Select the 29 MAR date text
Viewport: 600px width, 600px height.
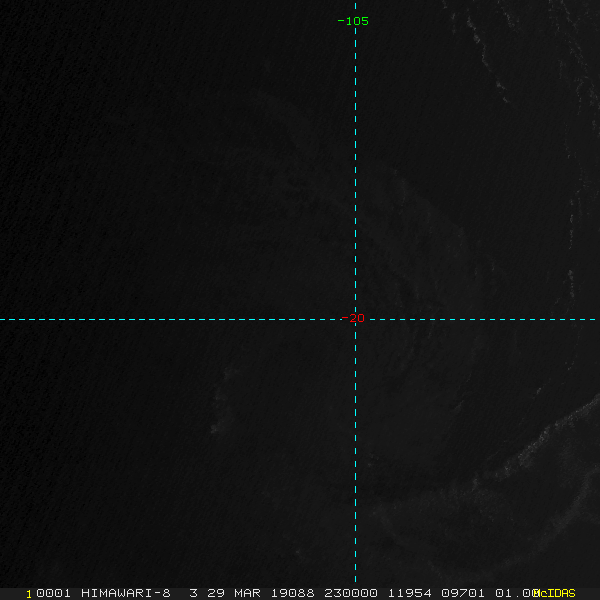click(234, 593)
